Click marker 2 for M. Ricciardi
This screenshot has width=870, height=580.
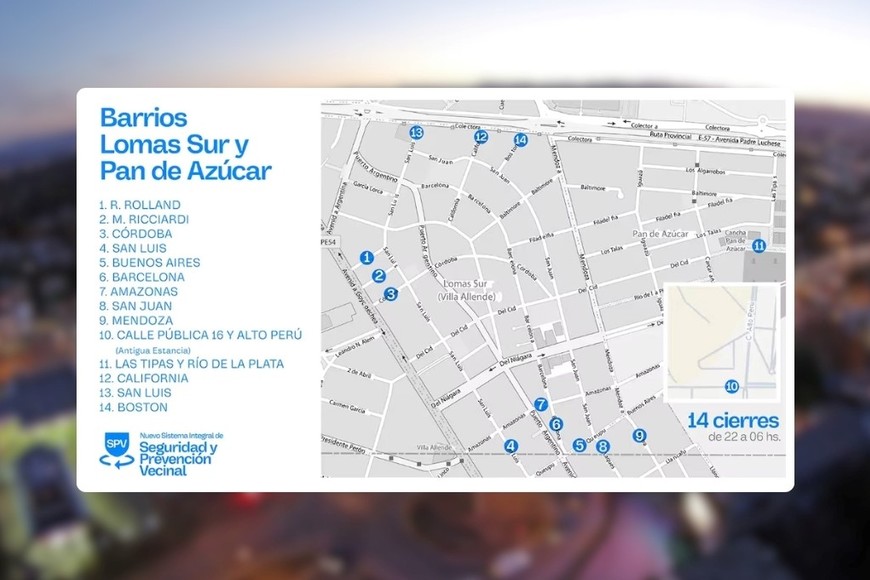point(380,275)
